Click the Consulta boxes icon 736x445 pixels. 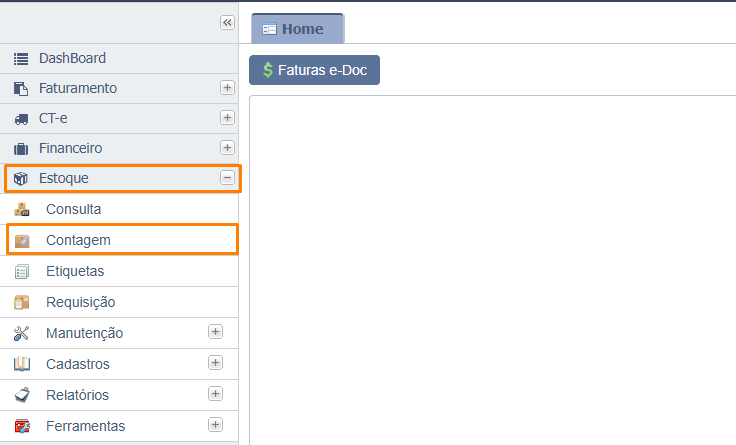coord(22,209)
